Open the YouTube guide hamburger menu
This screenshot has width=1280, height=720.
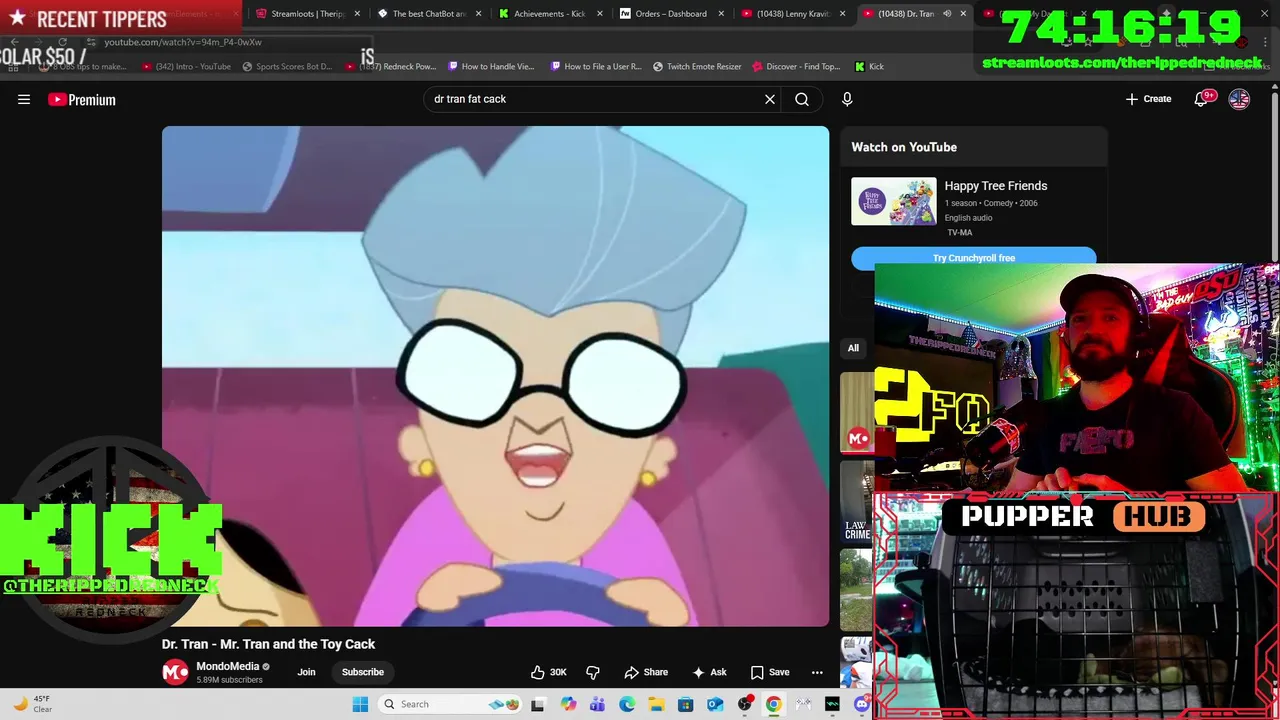pyautogui.click(x=24, y=99)
